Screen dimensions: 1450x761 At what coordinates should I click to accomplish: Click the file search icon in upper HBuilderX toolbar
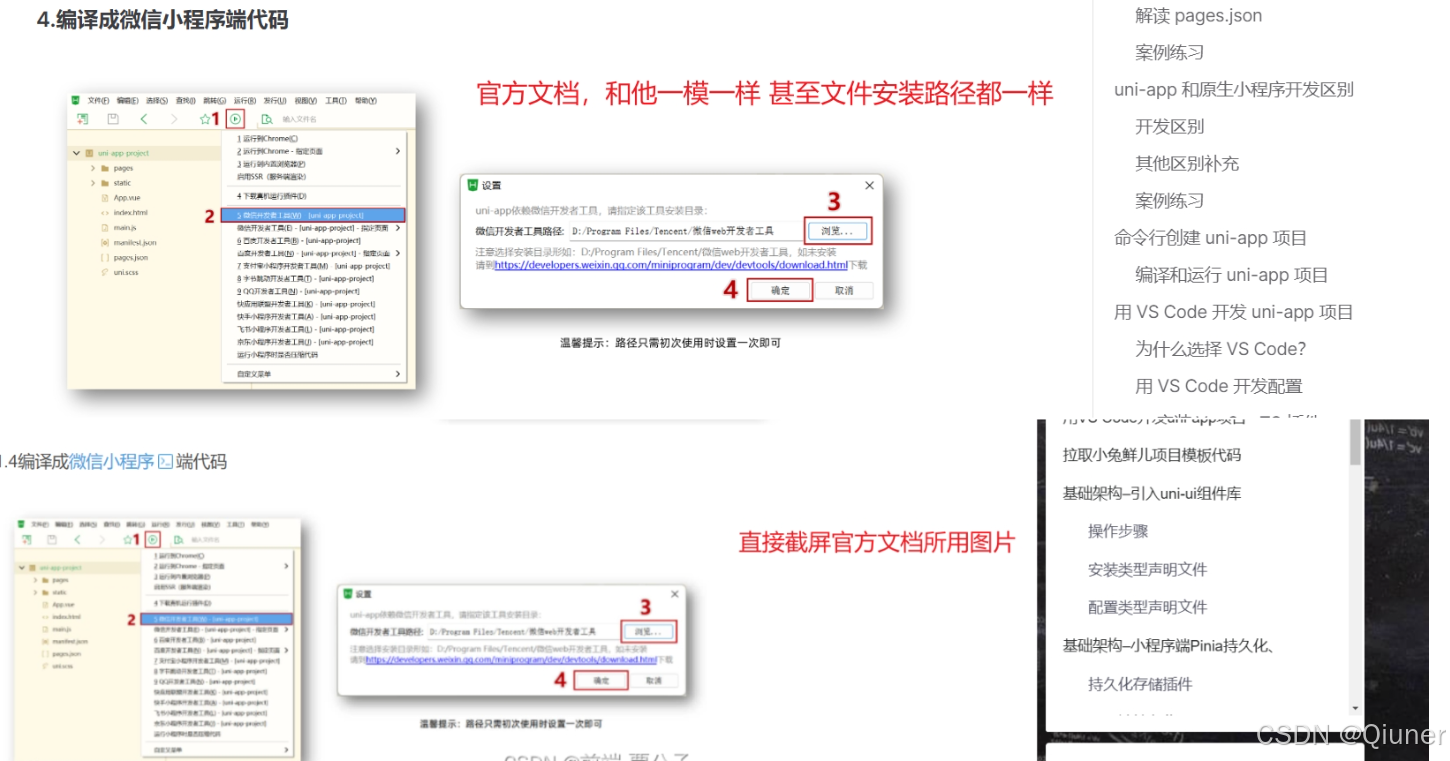tap(267, 119)
